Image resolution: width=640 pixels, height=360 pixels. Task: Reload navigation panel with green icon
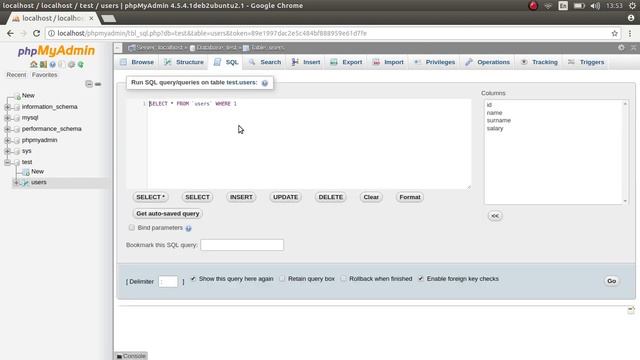click(81, 64)
